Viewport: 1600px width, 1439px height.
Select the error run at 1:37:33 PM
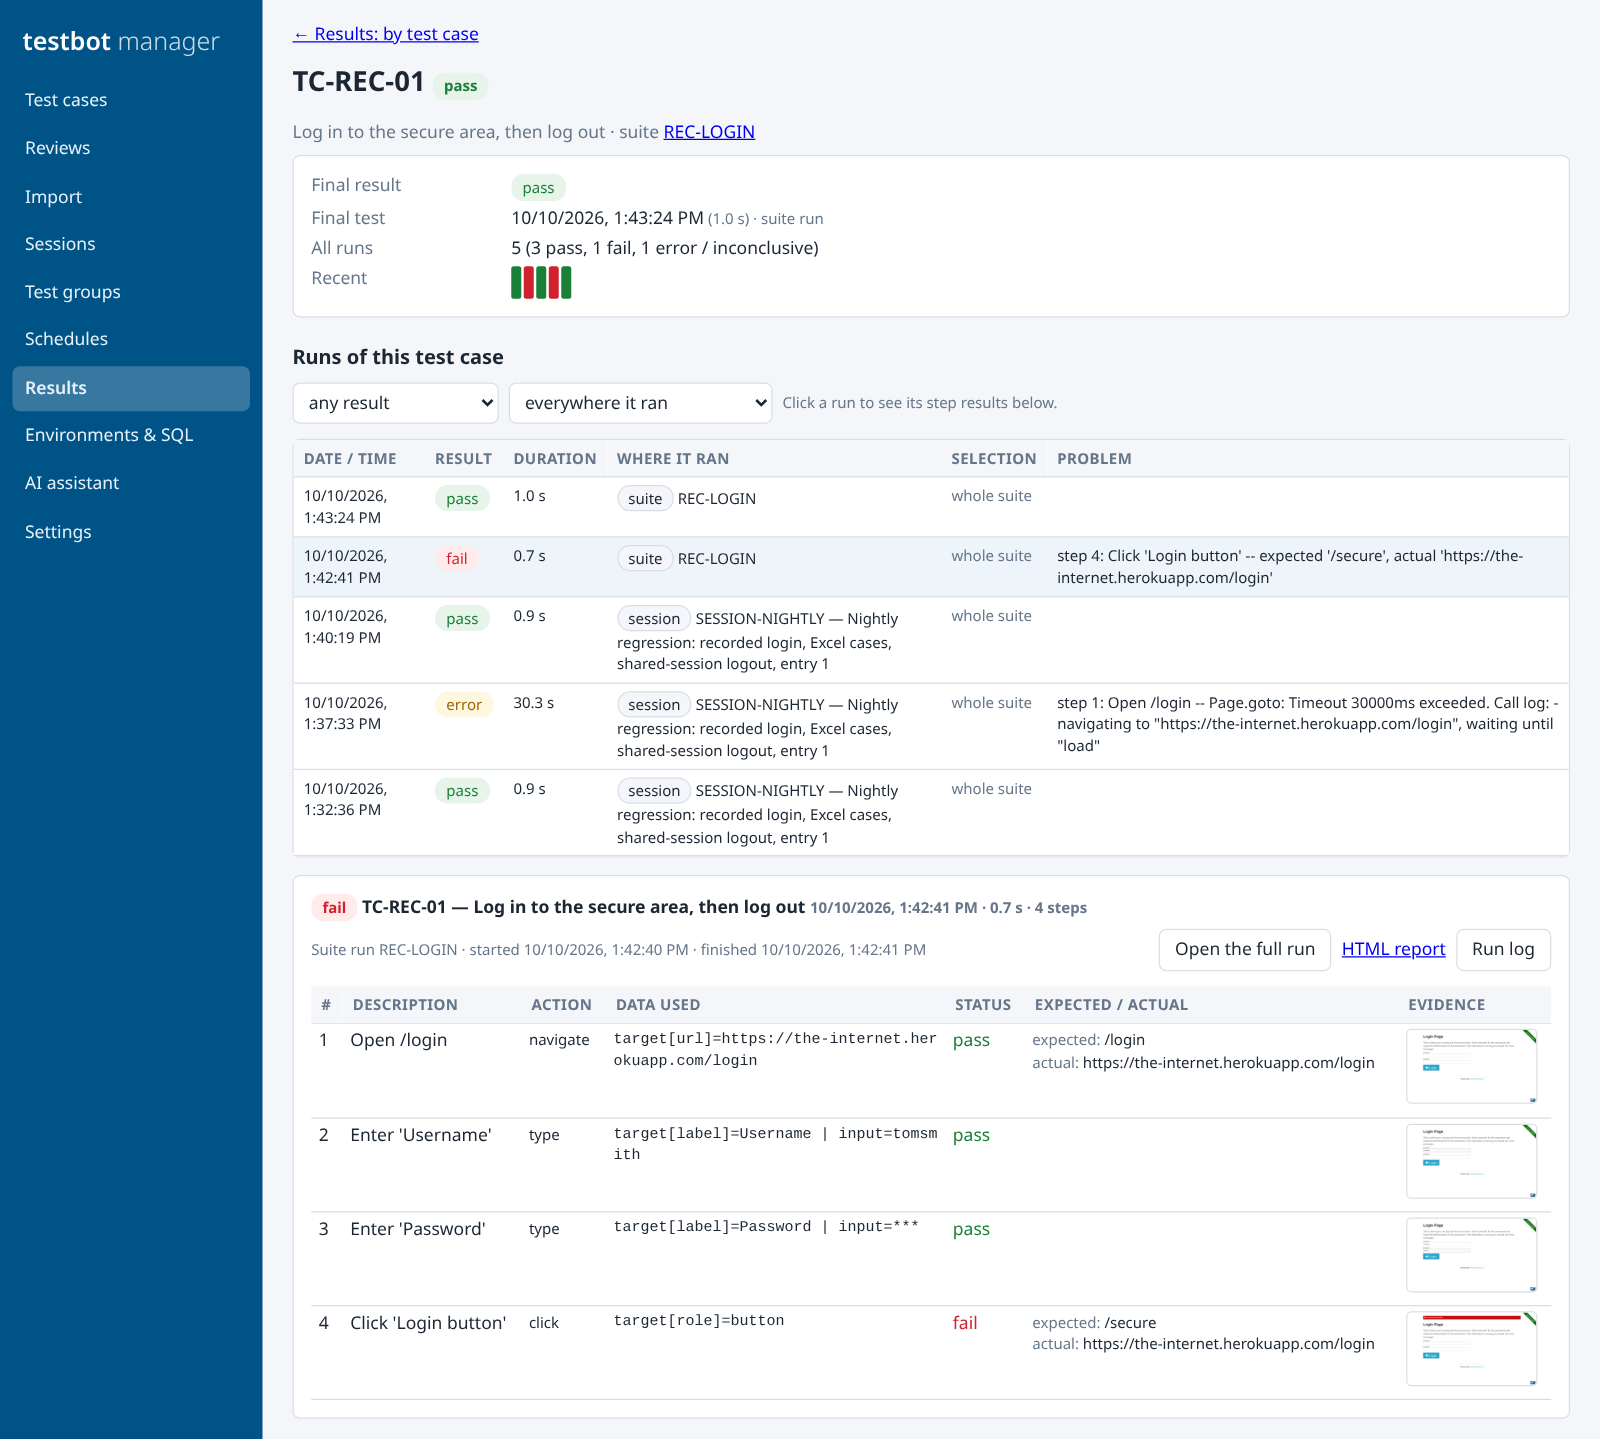pos(930,727)
